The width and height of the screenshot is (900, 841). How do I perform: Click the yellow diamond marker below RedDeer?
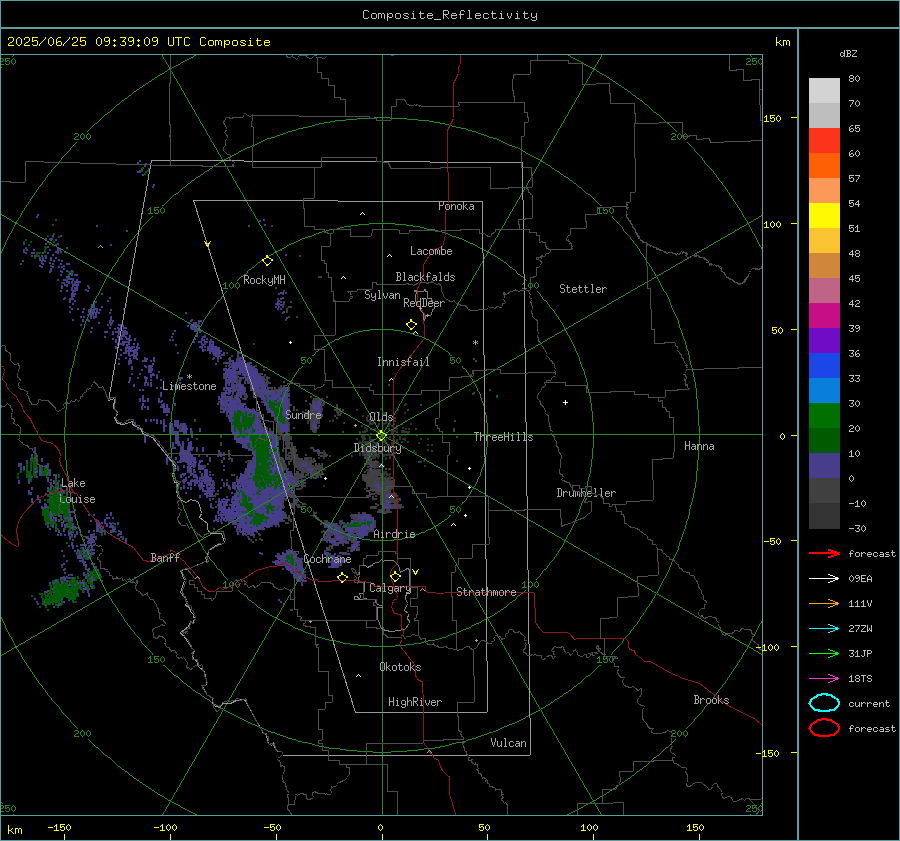pos(411,325)
